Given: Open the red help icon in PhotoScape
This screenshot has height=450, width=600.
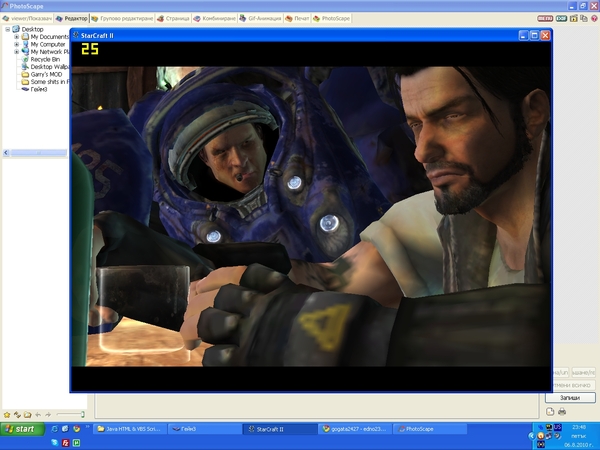Looking at the screenshot, I should [595, 18].
